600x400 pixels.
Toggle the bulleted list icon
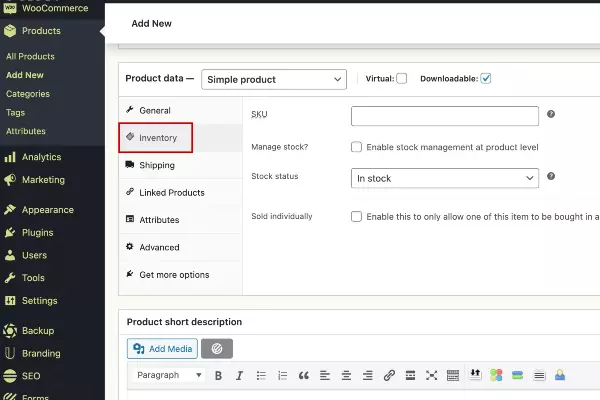tap(260, 376)
